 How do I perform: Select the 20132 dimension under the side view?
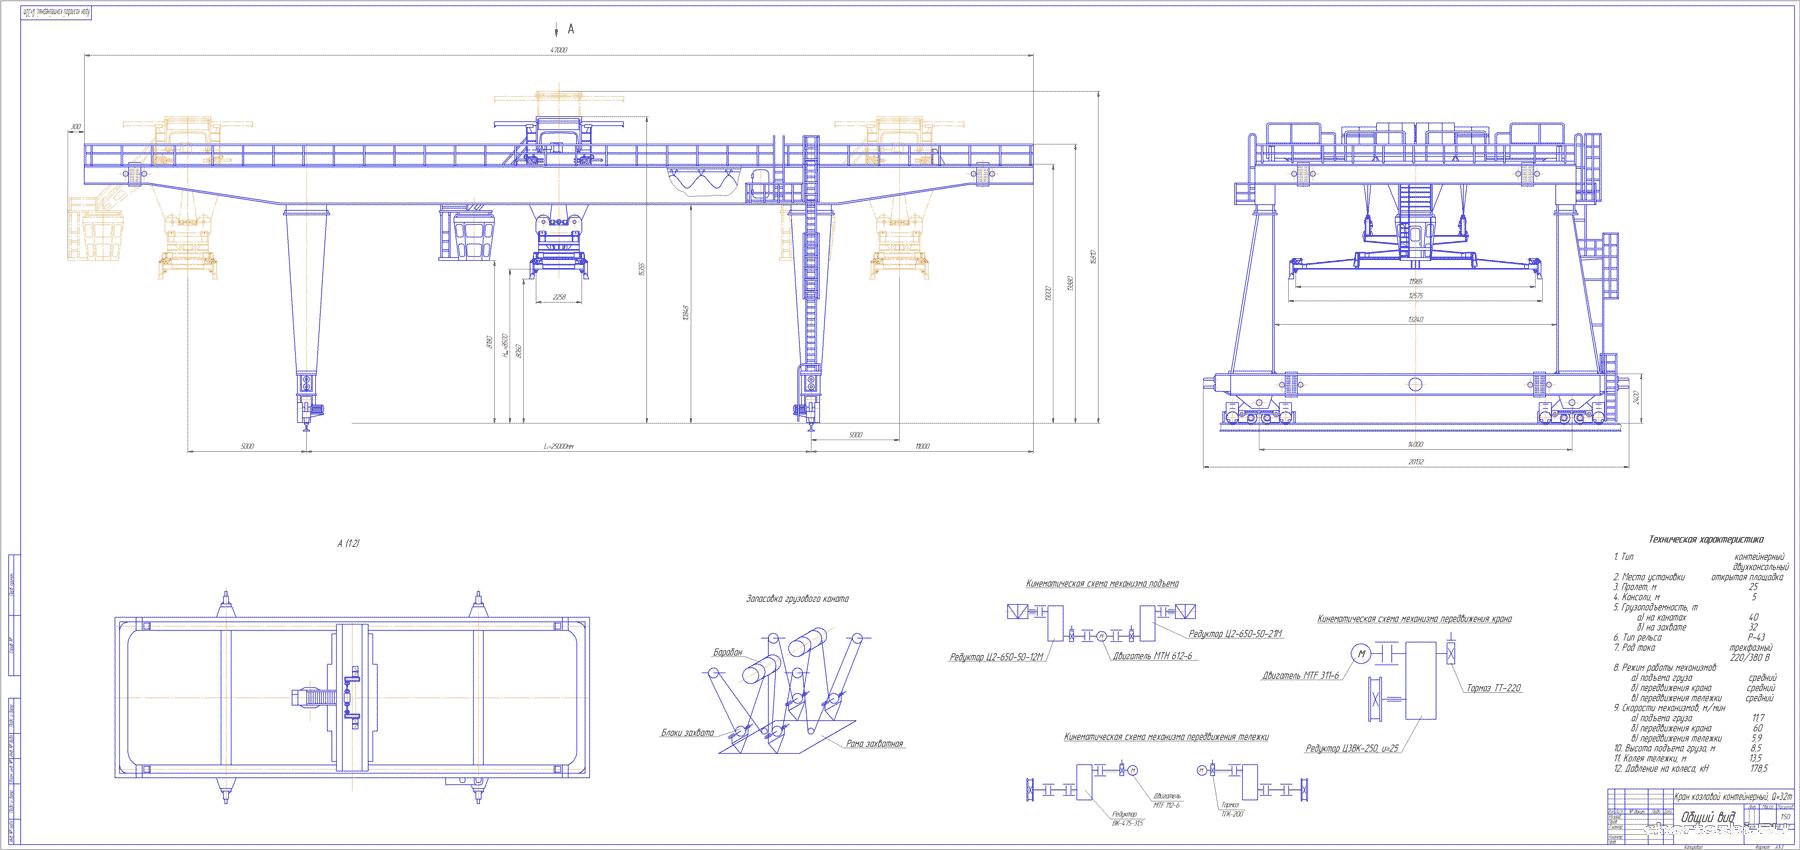(1414, 462)
